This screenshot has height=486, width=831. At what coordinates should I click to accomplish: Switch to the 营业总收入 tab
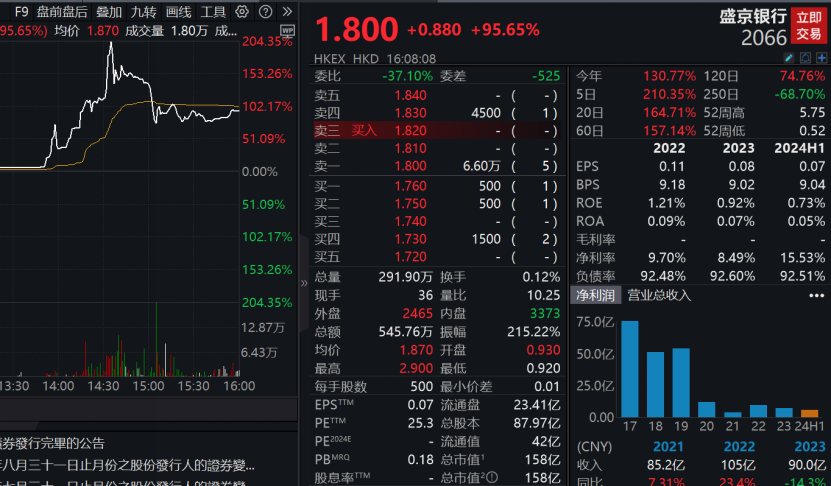pyautogui.click(x=659, y=295)
